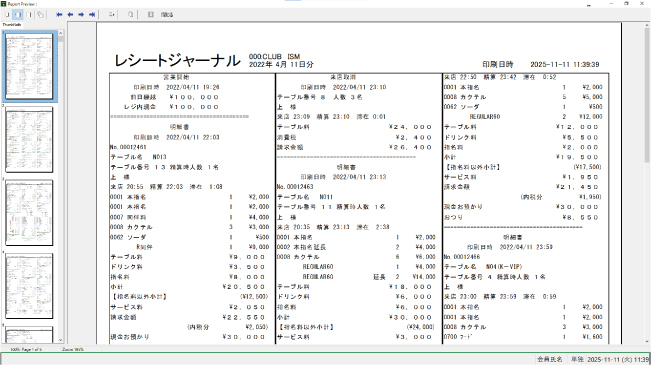Click the REGULAR60 延長 ¥14,000 row
Image resolution: width=651 pixels, height=365 pixels.
369,277
